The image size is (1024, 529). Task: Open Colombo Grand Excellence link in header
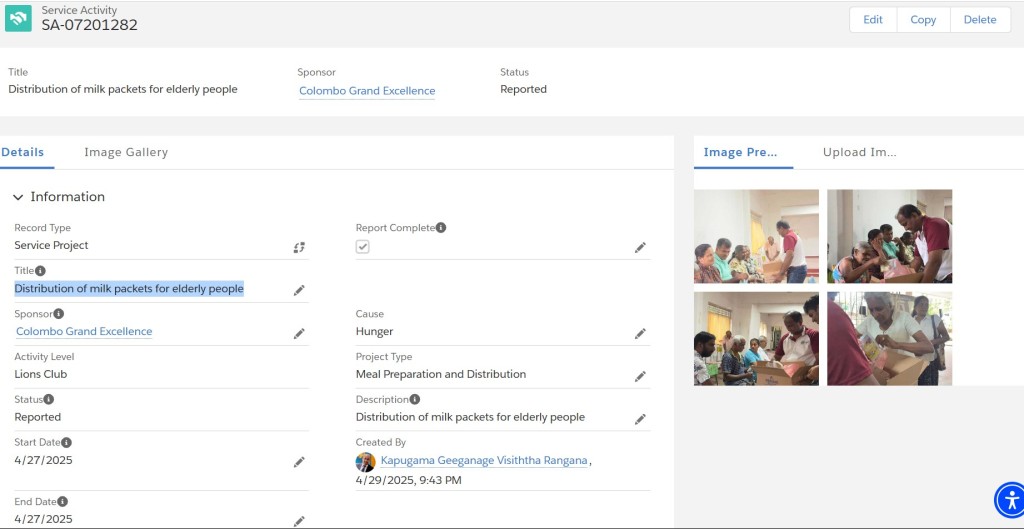367,91
